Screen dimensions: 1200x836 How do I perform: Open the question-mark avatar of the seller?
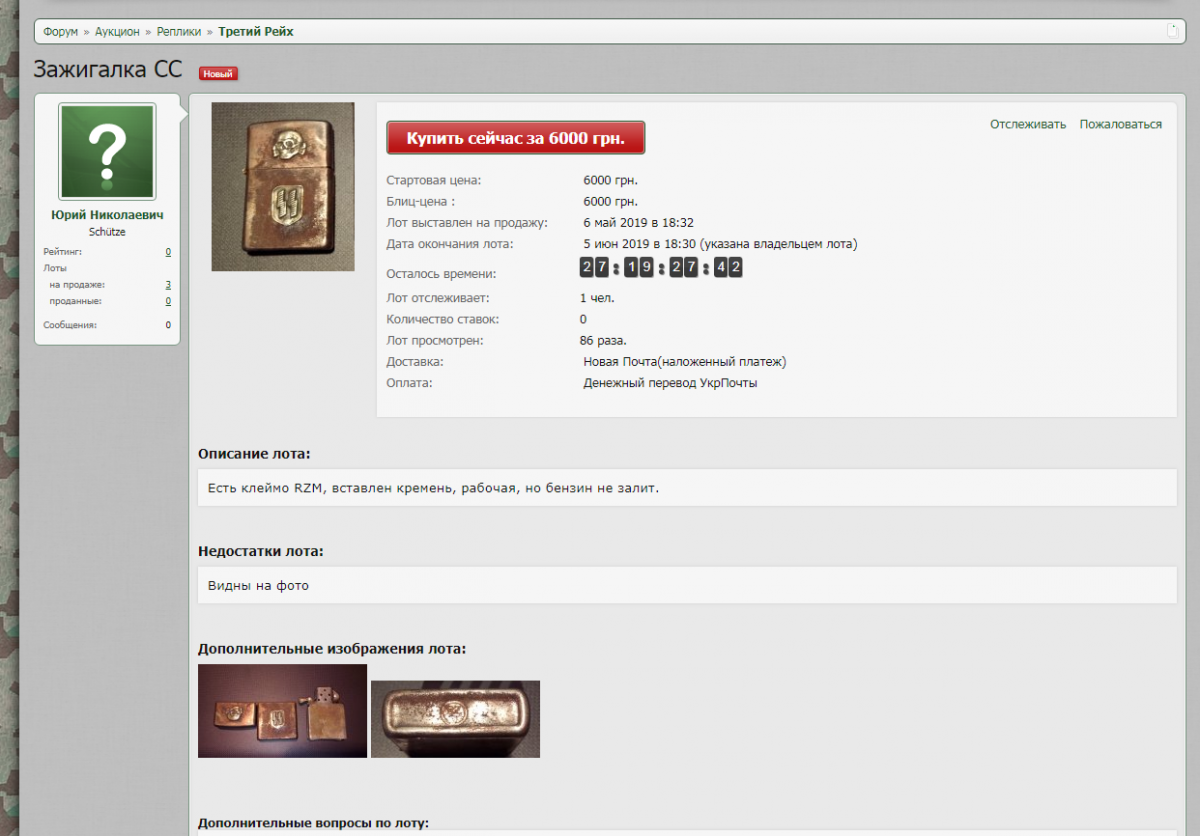107,152
